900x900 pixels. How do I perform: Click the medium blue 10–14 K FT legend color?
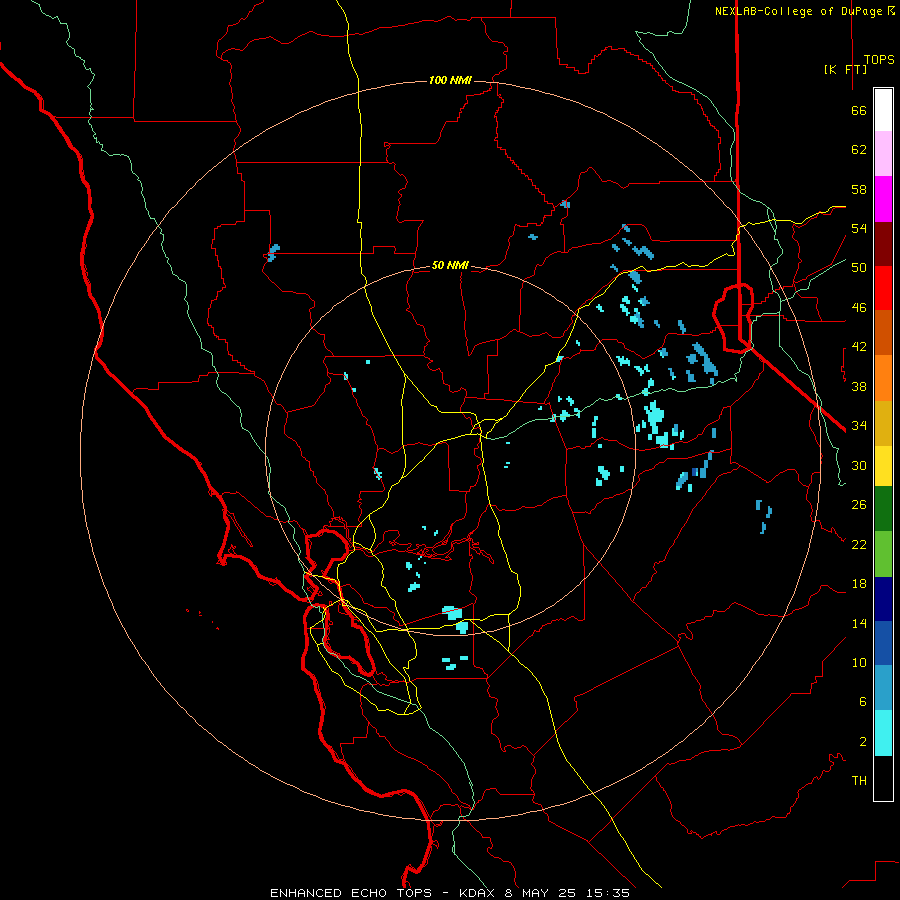click(883, 643)
